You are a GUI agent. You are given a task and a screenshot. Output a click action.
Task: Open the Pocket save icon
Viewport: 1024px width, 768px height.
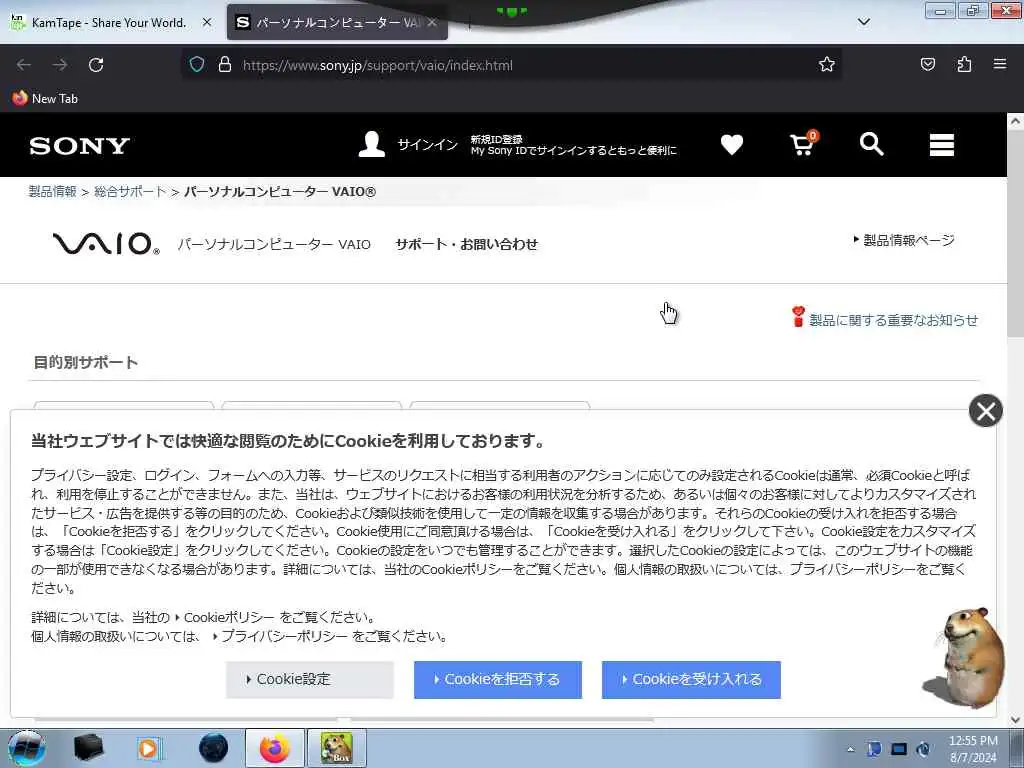tap(927, 64)
